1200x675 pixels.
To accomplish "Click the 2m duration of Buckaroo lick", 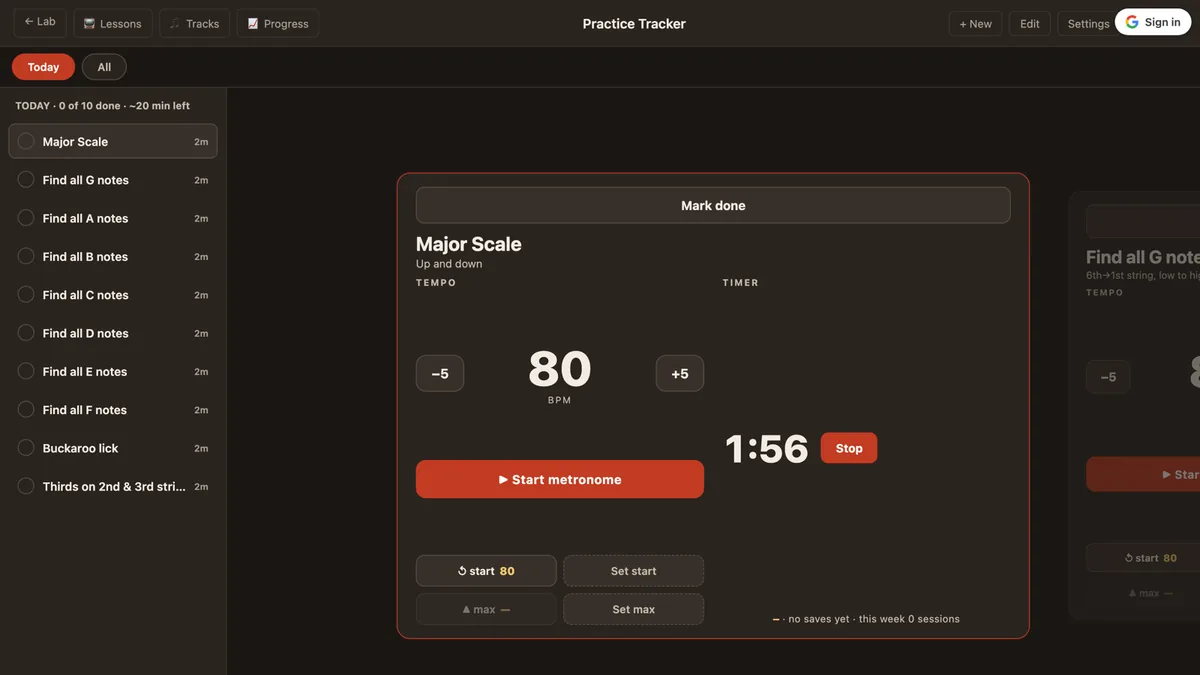I will tap(201, 448).
